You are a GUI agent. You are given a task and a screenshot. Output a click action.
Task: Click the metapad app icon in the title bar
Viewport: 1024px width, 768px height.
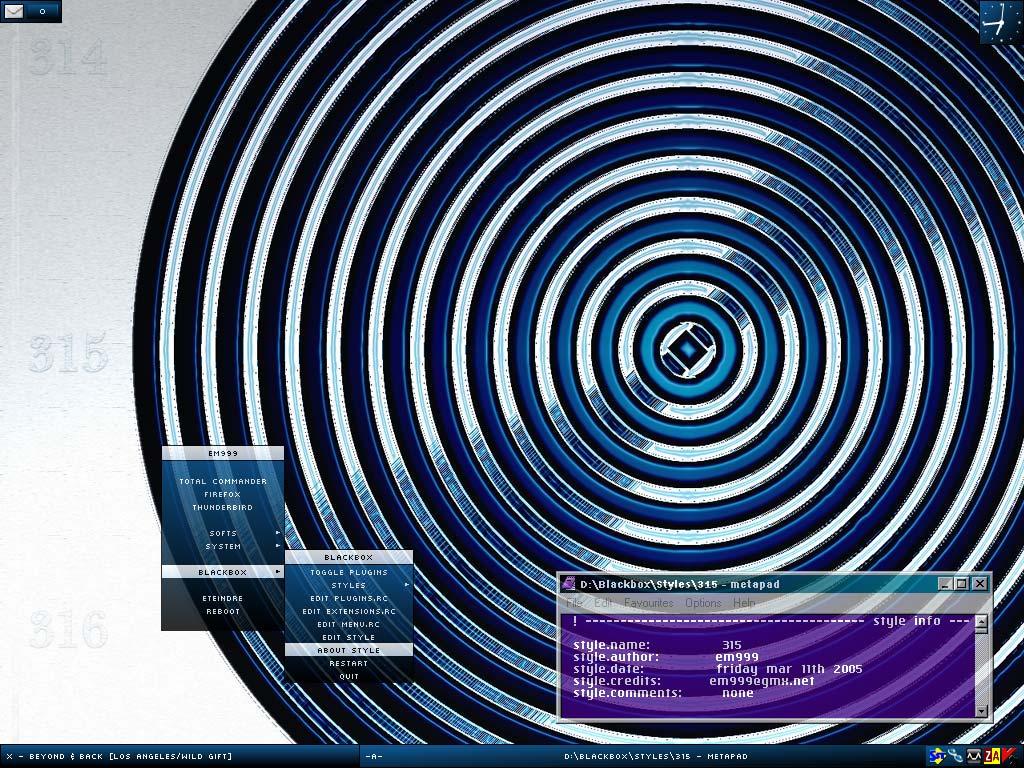pyautogui.click(x=569, y=583)
